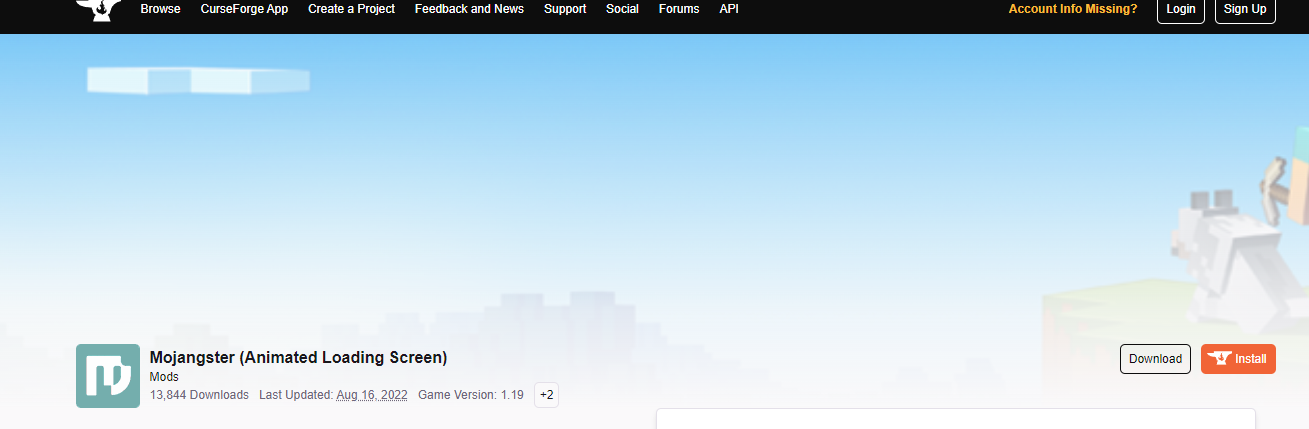Click the CurseForge anvil logo
The image size is (1309, 429).
pos(99,10)
